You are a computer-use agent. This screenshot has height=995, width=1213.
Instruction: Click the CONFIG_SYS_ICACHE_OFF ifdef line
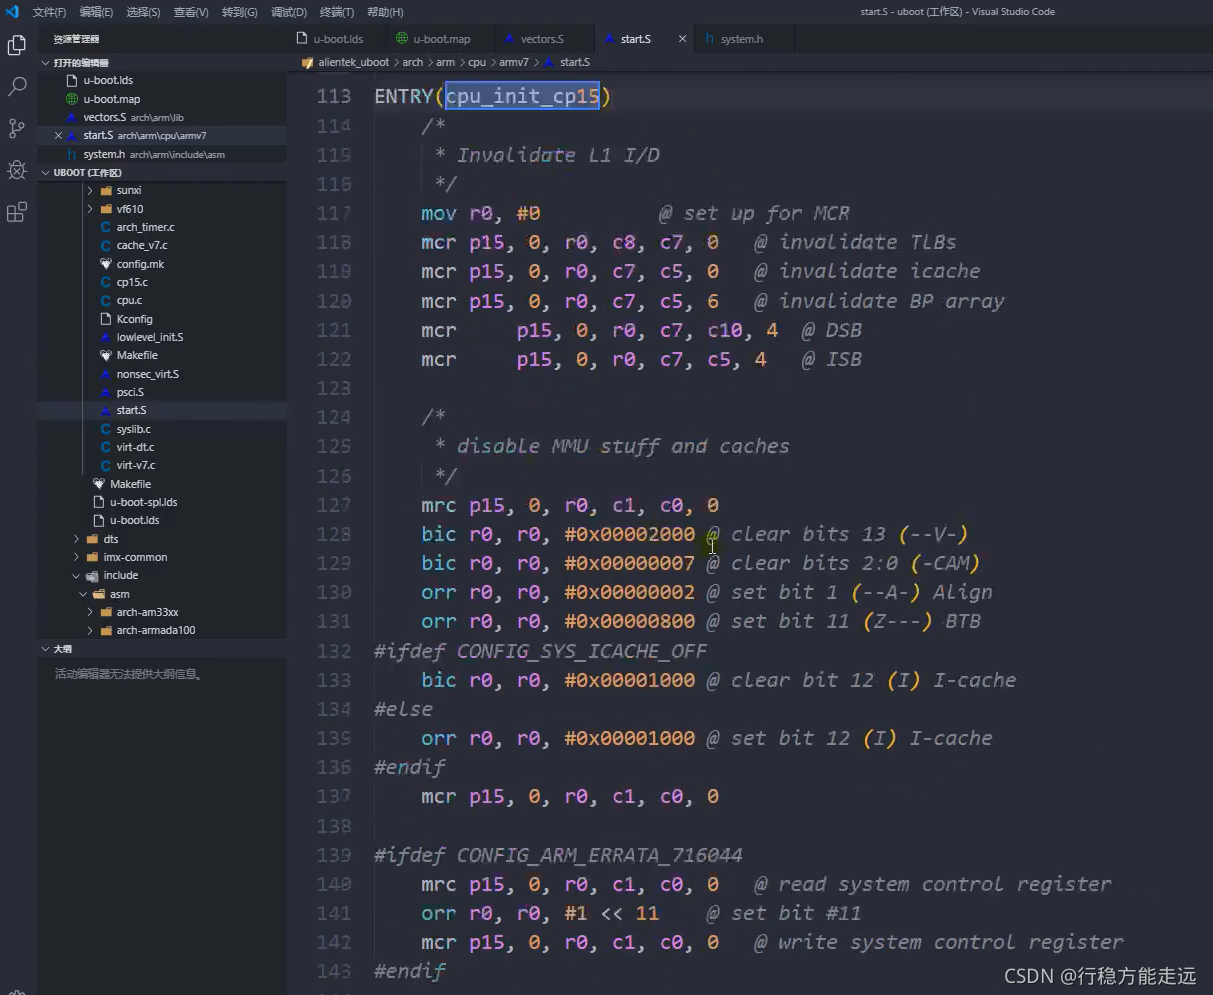[x=540, y=651]
